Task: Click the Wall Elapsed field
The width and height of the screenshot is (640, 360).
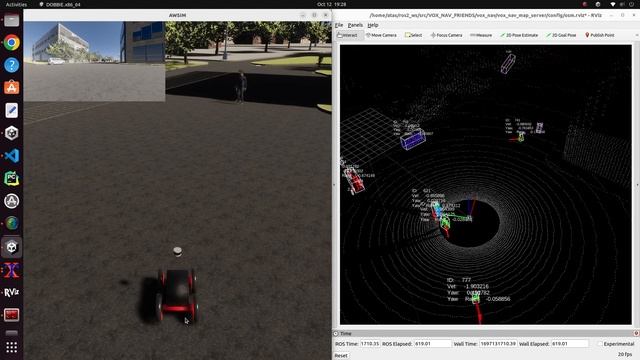Action: [569, 344]
